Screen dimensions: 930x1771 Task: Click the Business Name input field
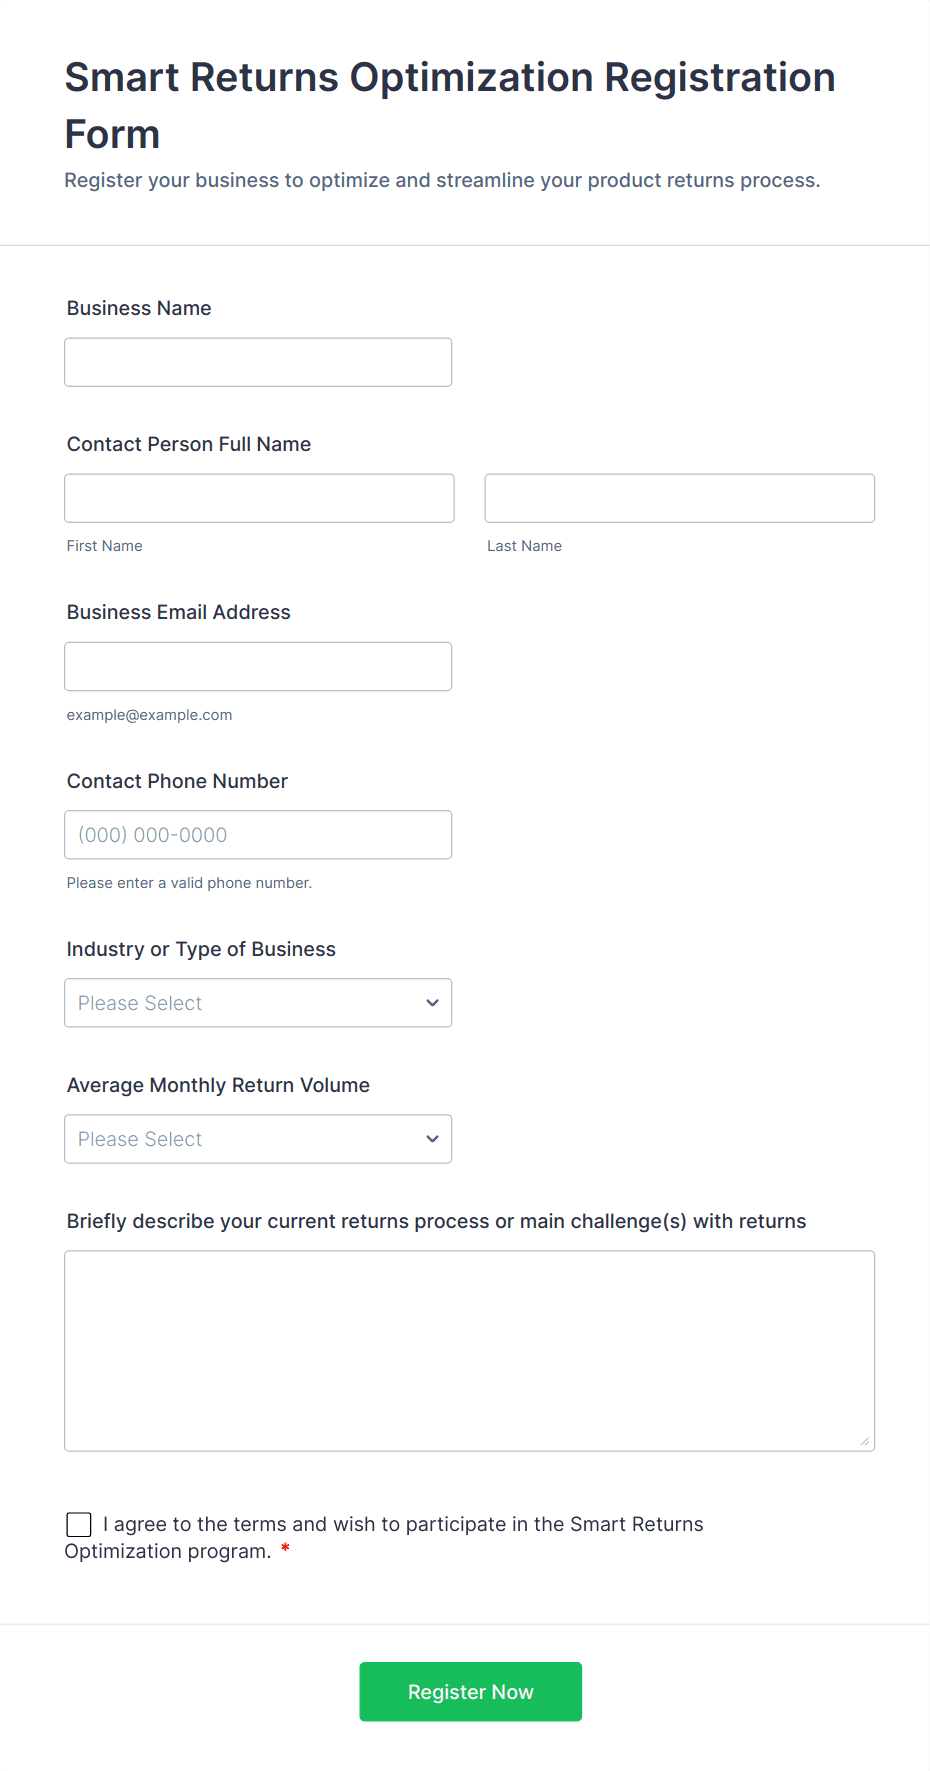[x=258, y=362]
